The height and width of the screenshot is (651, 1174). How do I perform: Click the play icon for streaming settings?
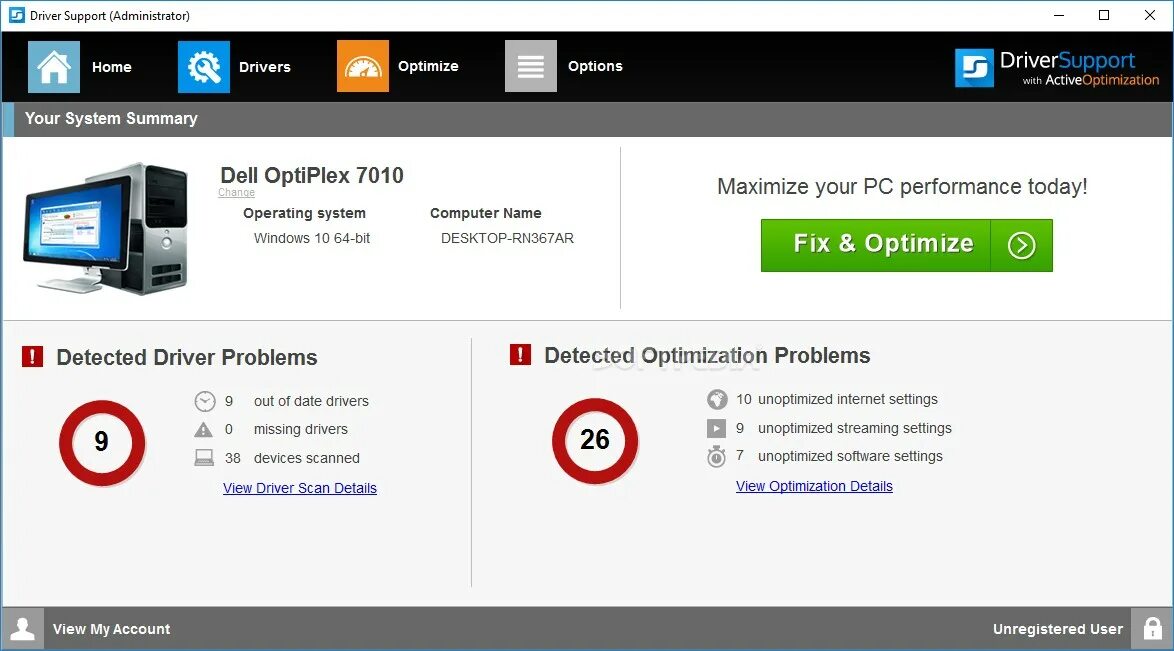click(717, 429)
